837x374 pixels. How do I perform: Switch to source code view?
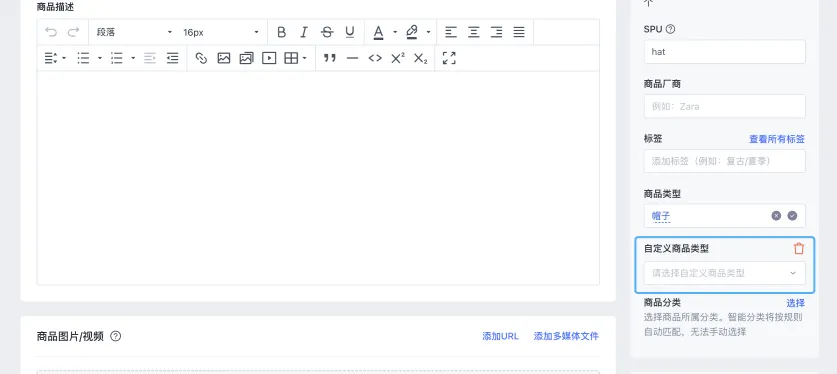375,58
